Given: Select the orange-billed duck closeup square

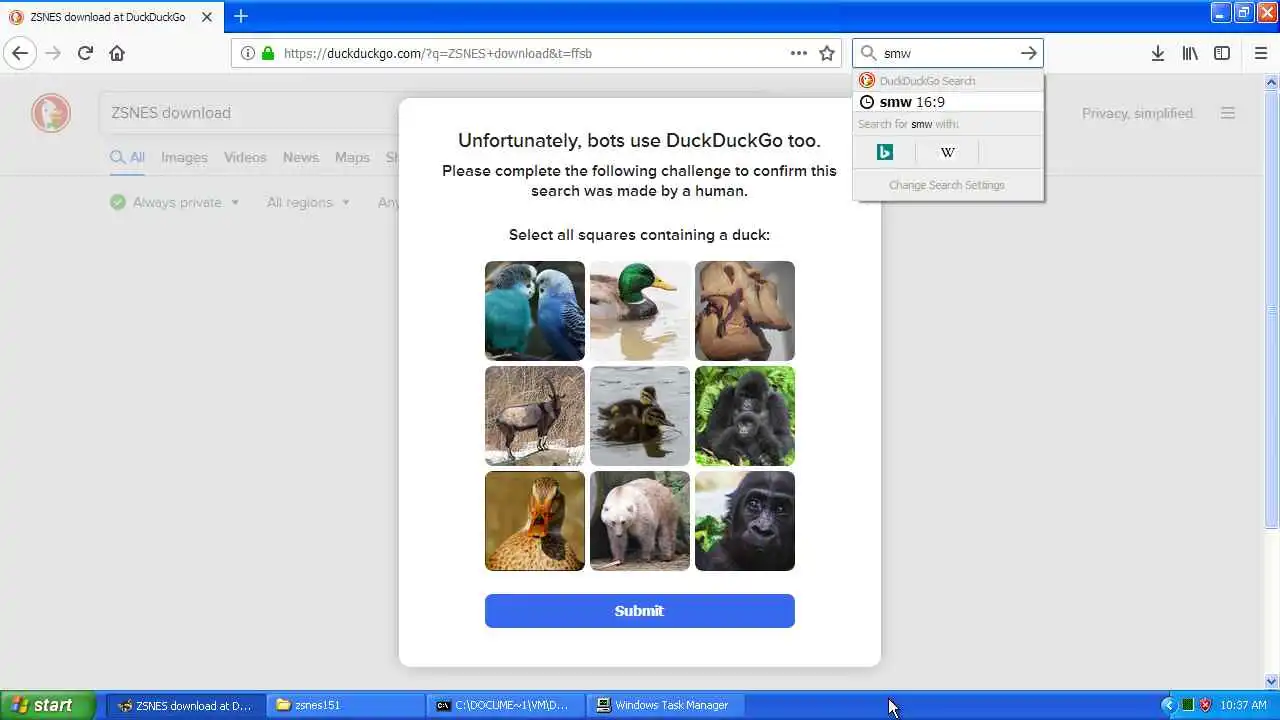Looking at the screenshot, I should (535, 521).
